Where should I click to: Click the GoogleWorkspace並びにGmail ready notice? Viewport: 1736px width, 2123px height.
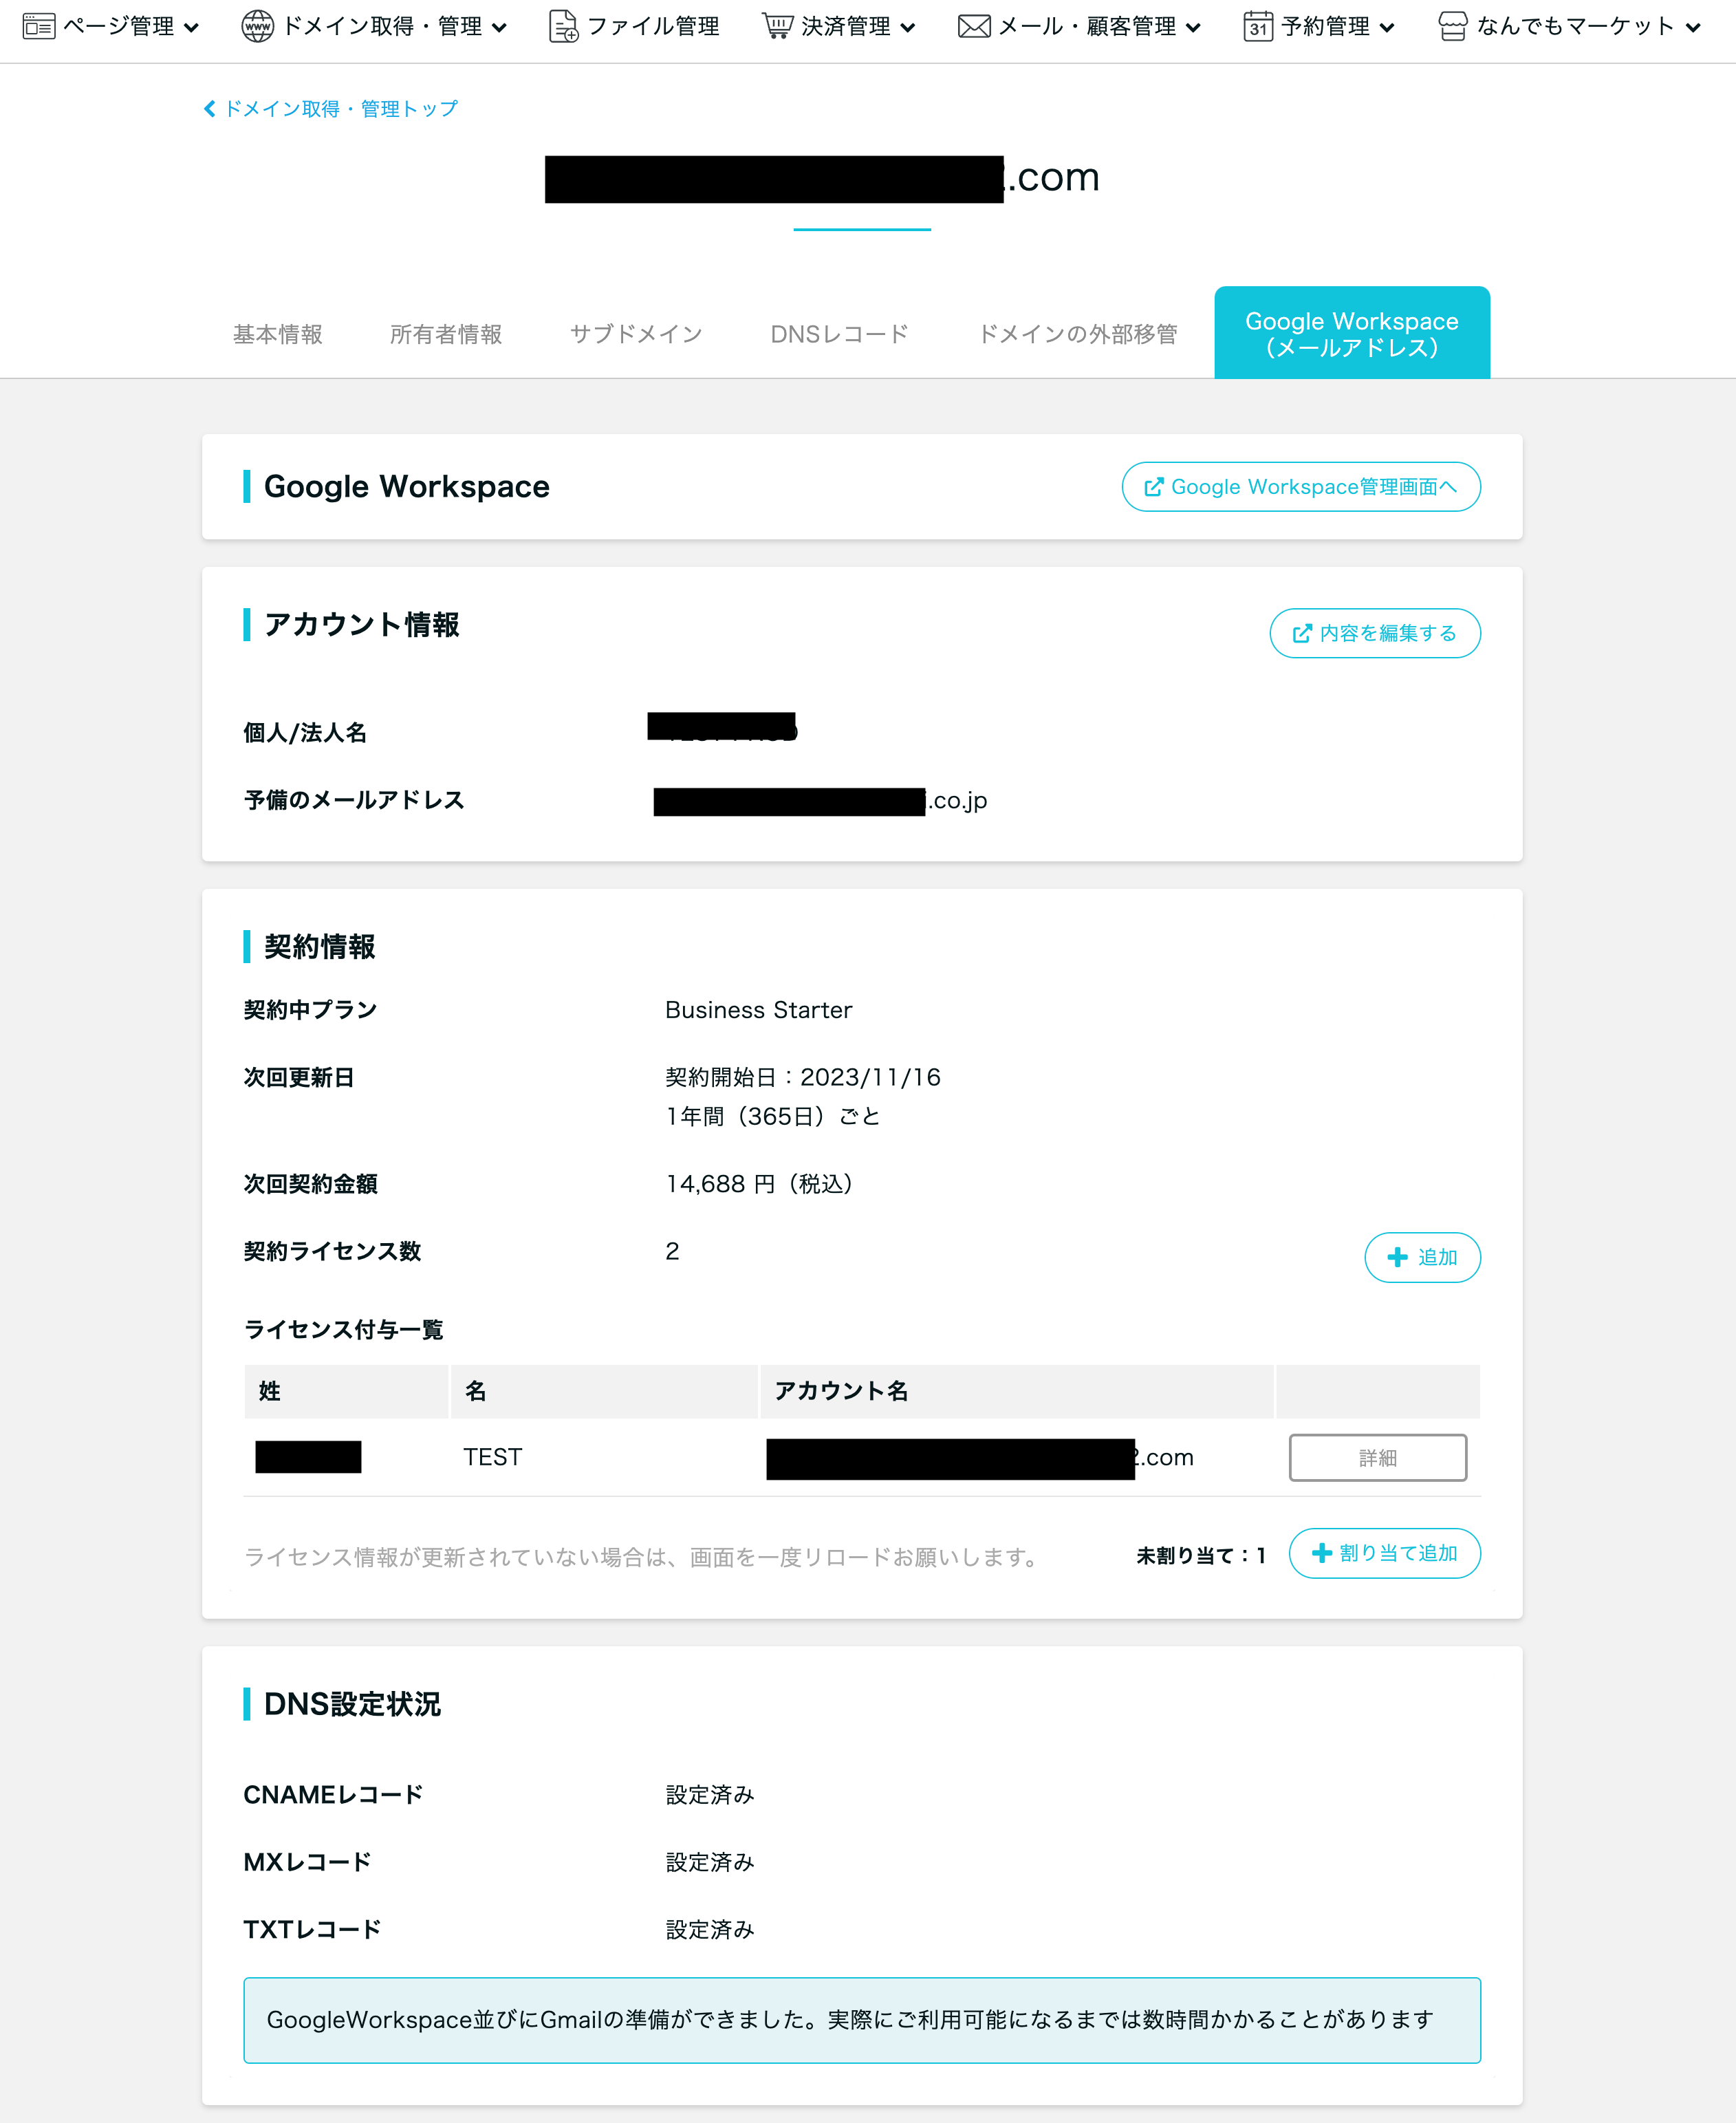click(x=862, y=2020)
